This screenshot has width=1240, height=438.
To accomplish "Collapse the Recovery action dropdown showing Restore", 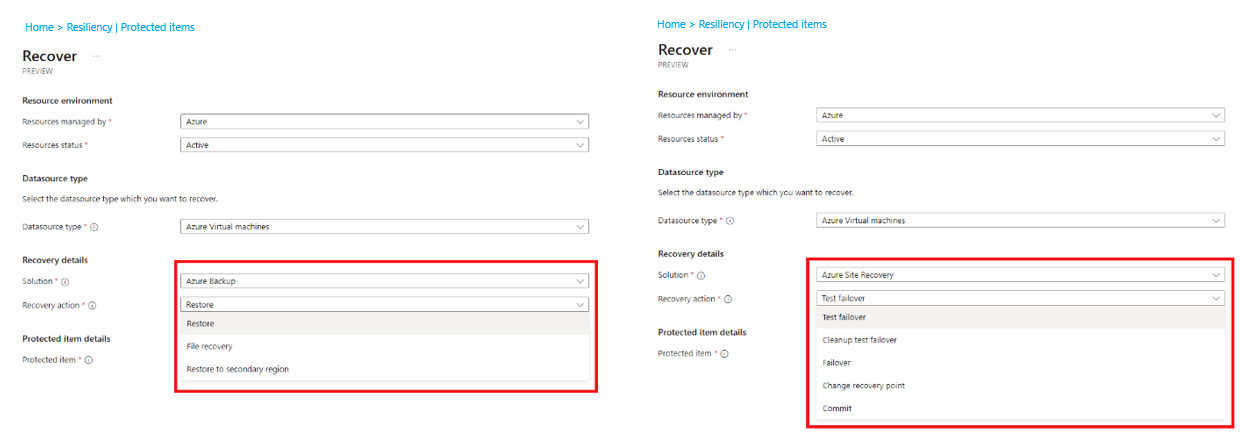I will pyautogui.click(x=384, y=305).
